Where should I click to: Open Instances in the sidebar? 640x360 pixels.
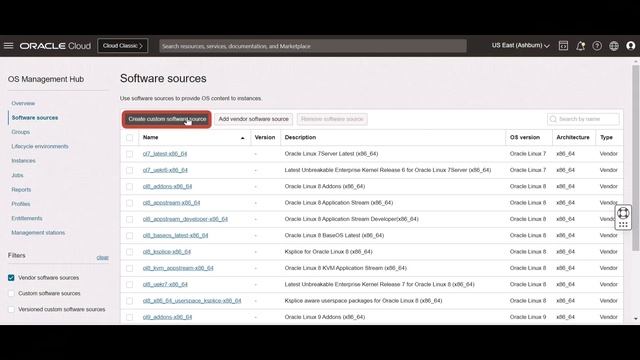(23, 161)
